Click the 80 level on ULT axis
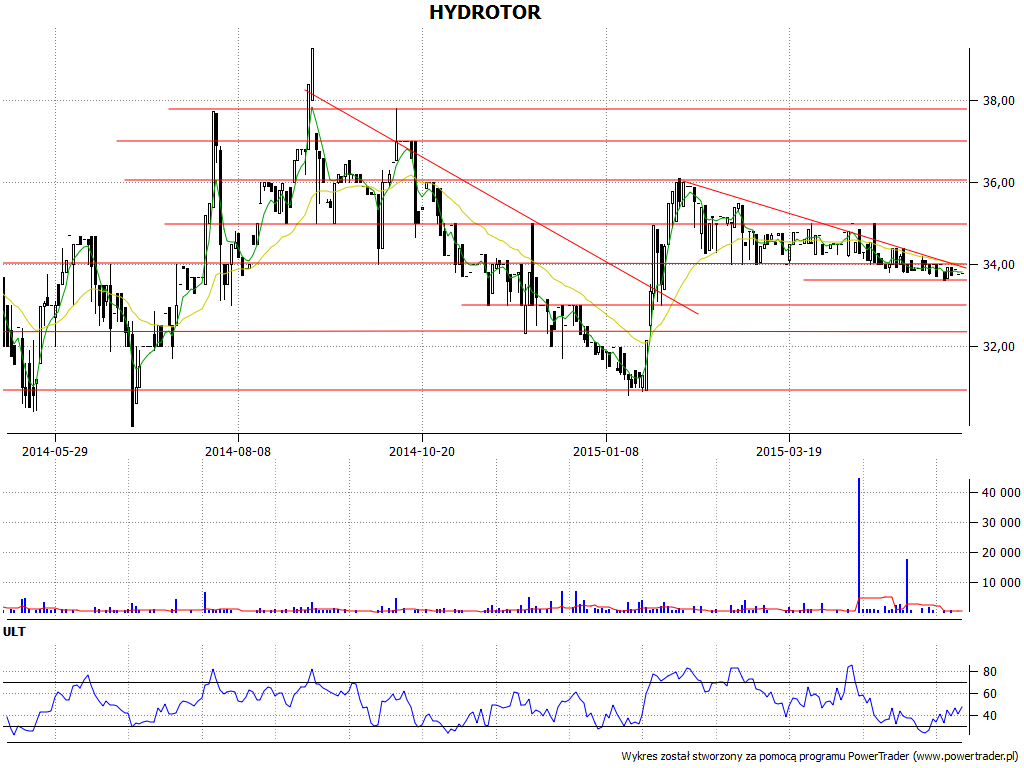Image resolution: width=1024 pixels, height=768 pixels. 989,672
